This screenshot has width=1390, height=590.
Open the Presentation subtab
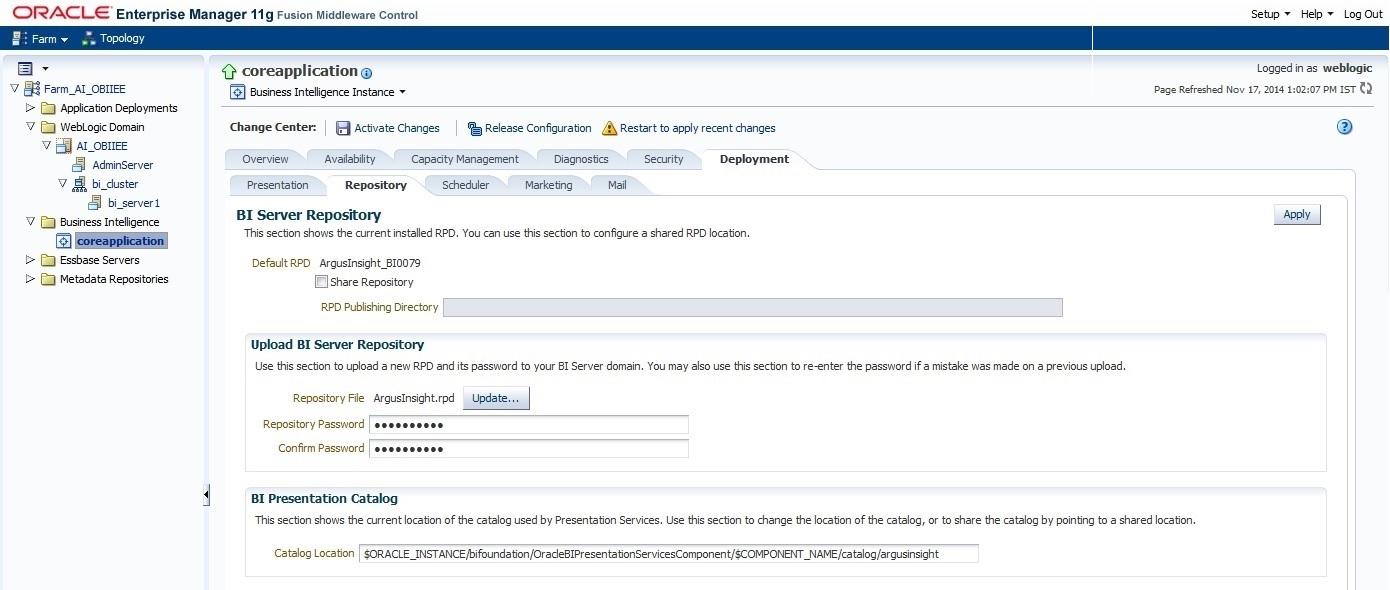[x=277, y=185]
